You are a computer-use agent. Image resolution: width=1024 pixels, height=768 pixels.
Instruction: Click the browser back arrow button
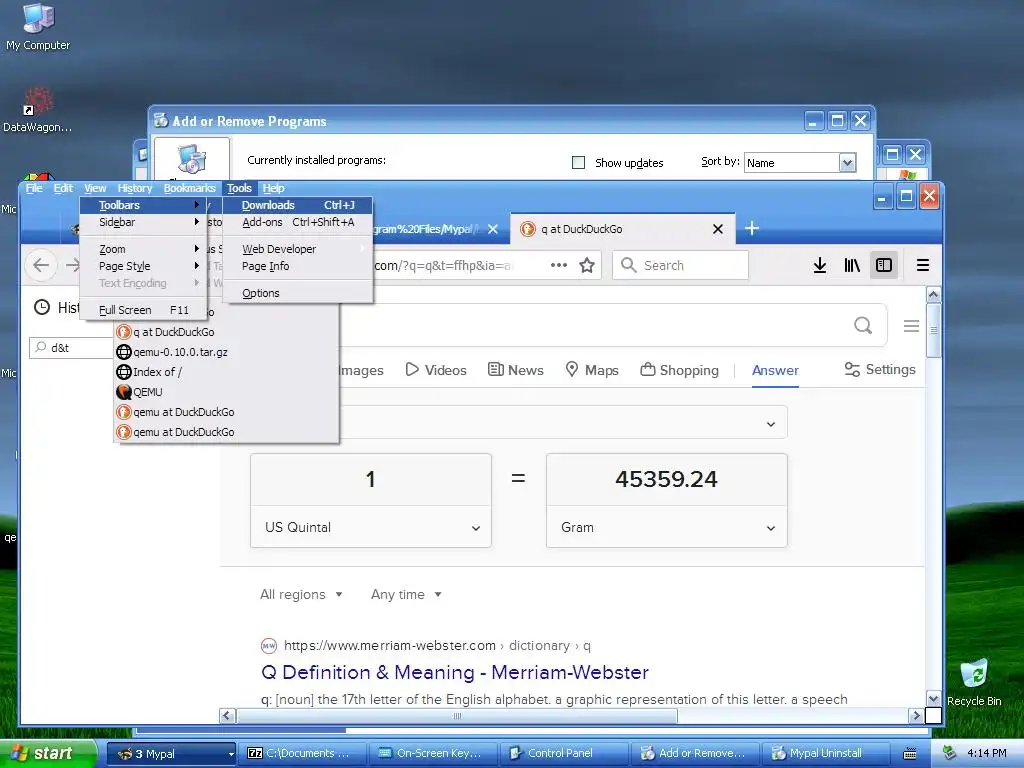tap(41, 265)
